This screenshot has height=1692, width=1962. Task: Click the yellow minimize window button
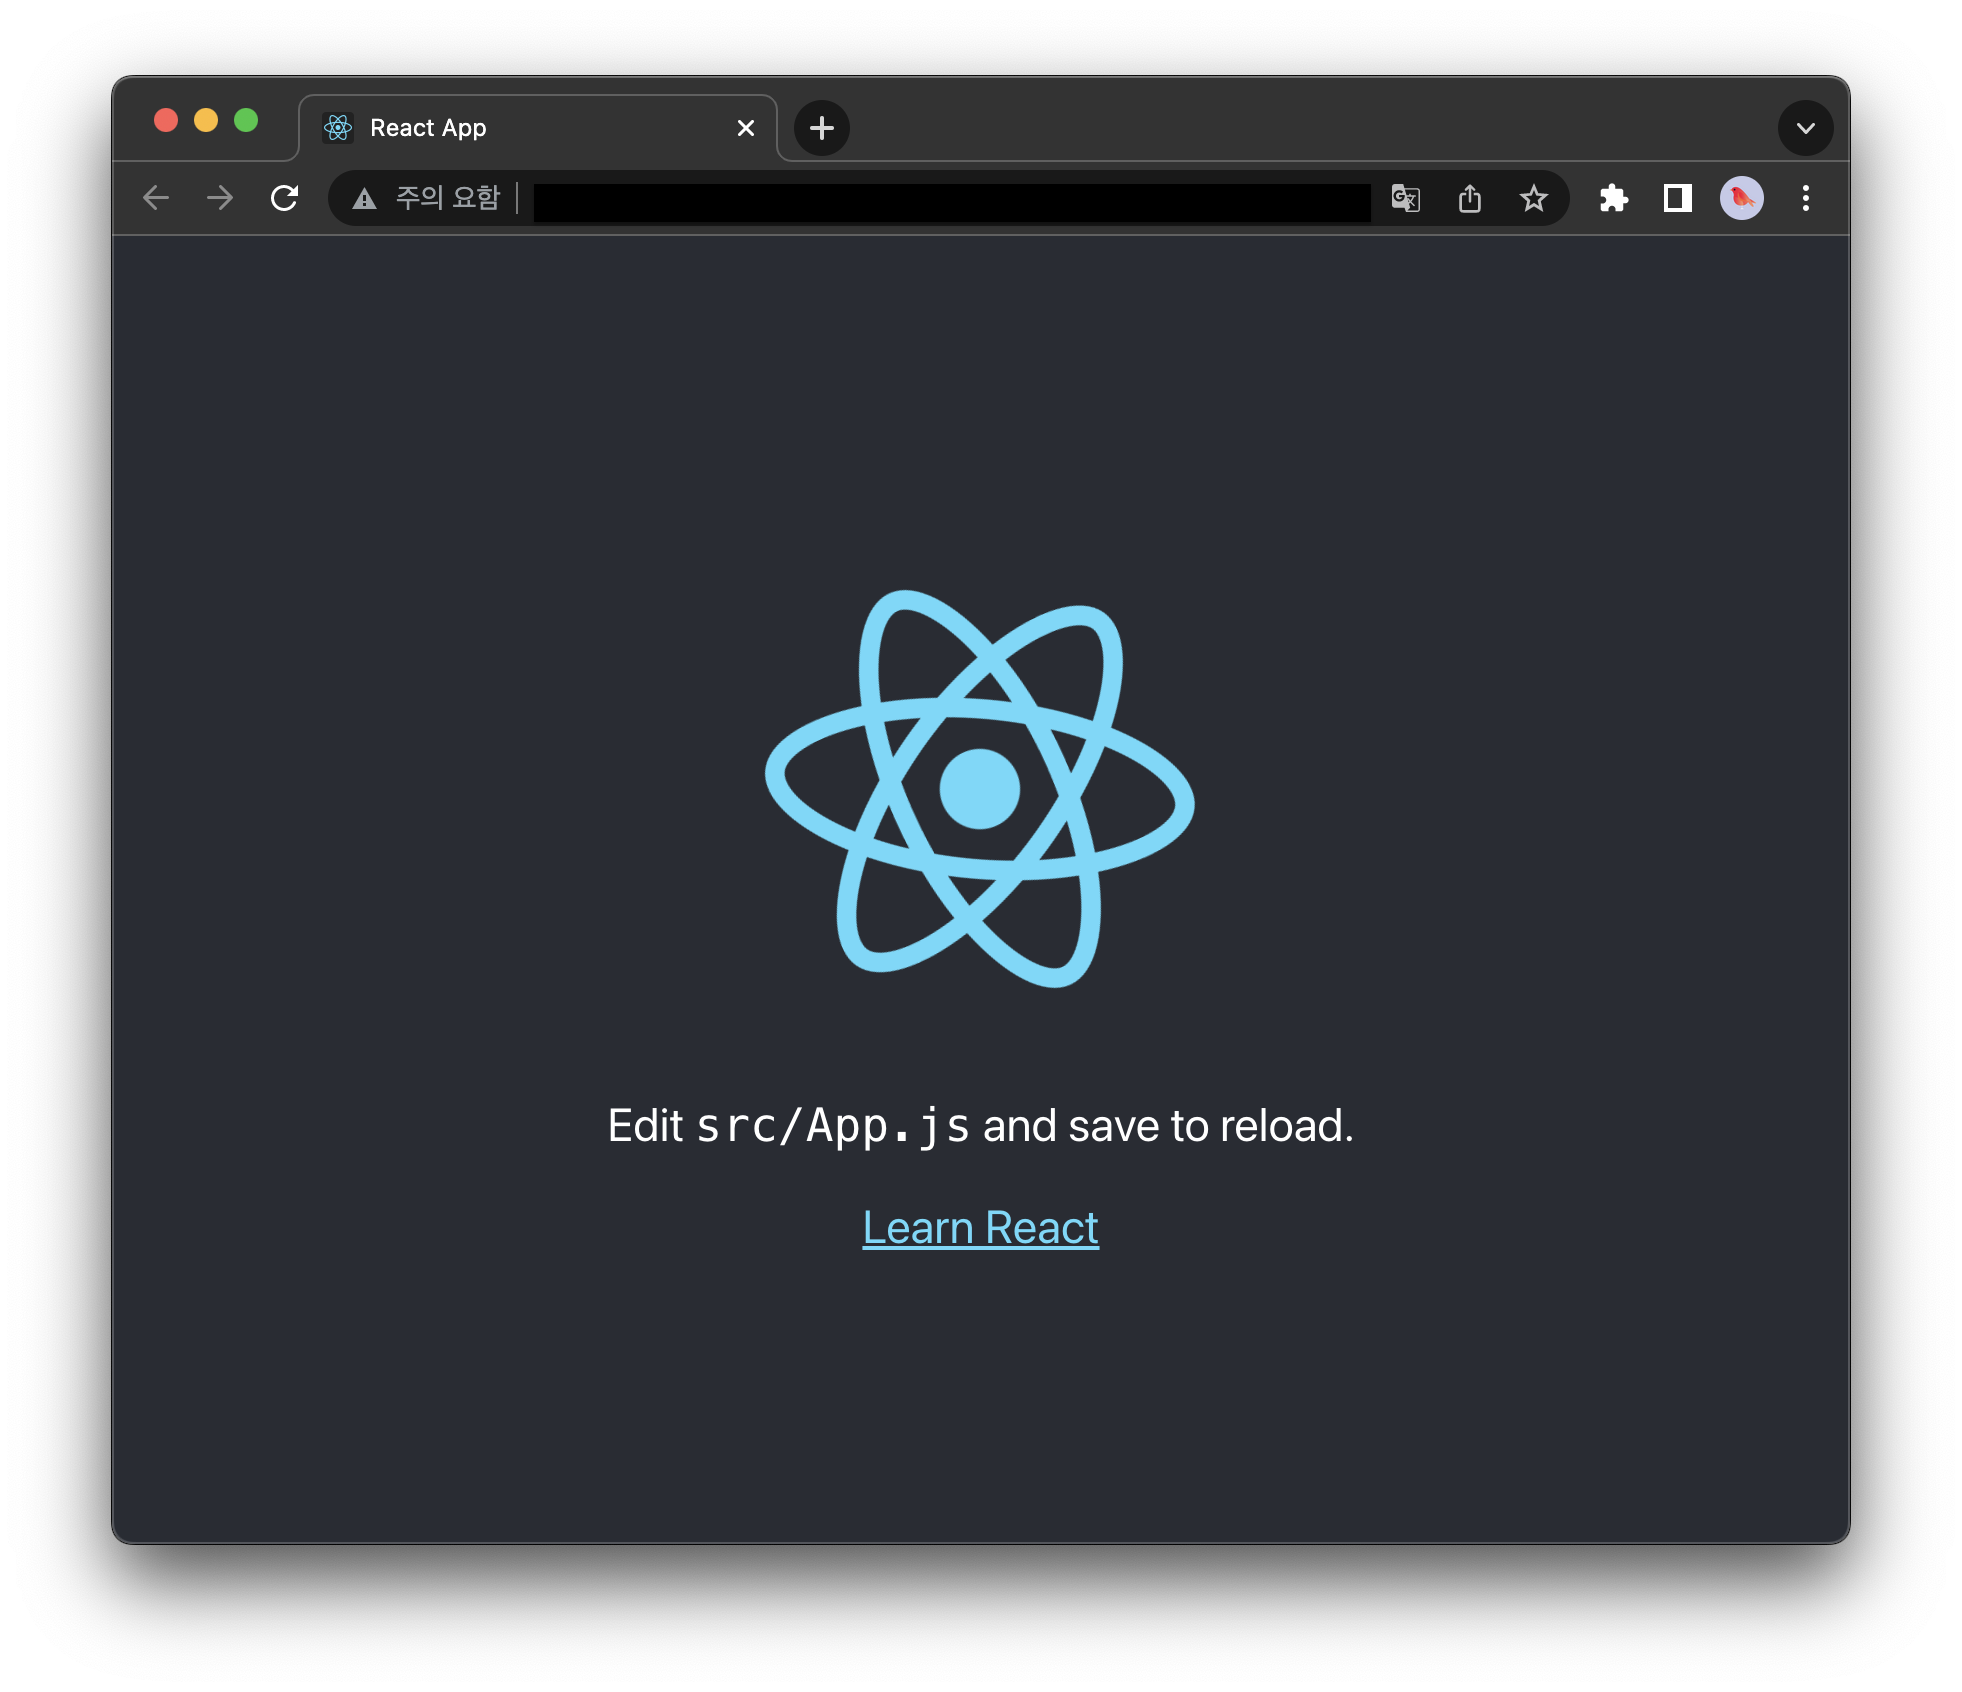[206, 120]
